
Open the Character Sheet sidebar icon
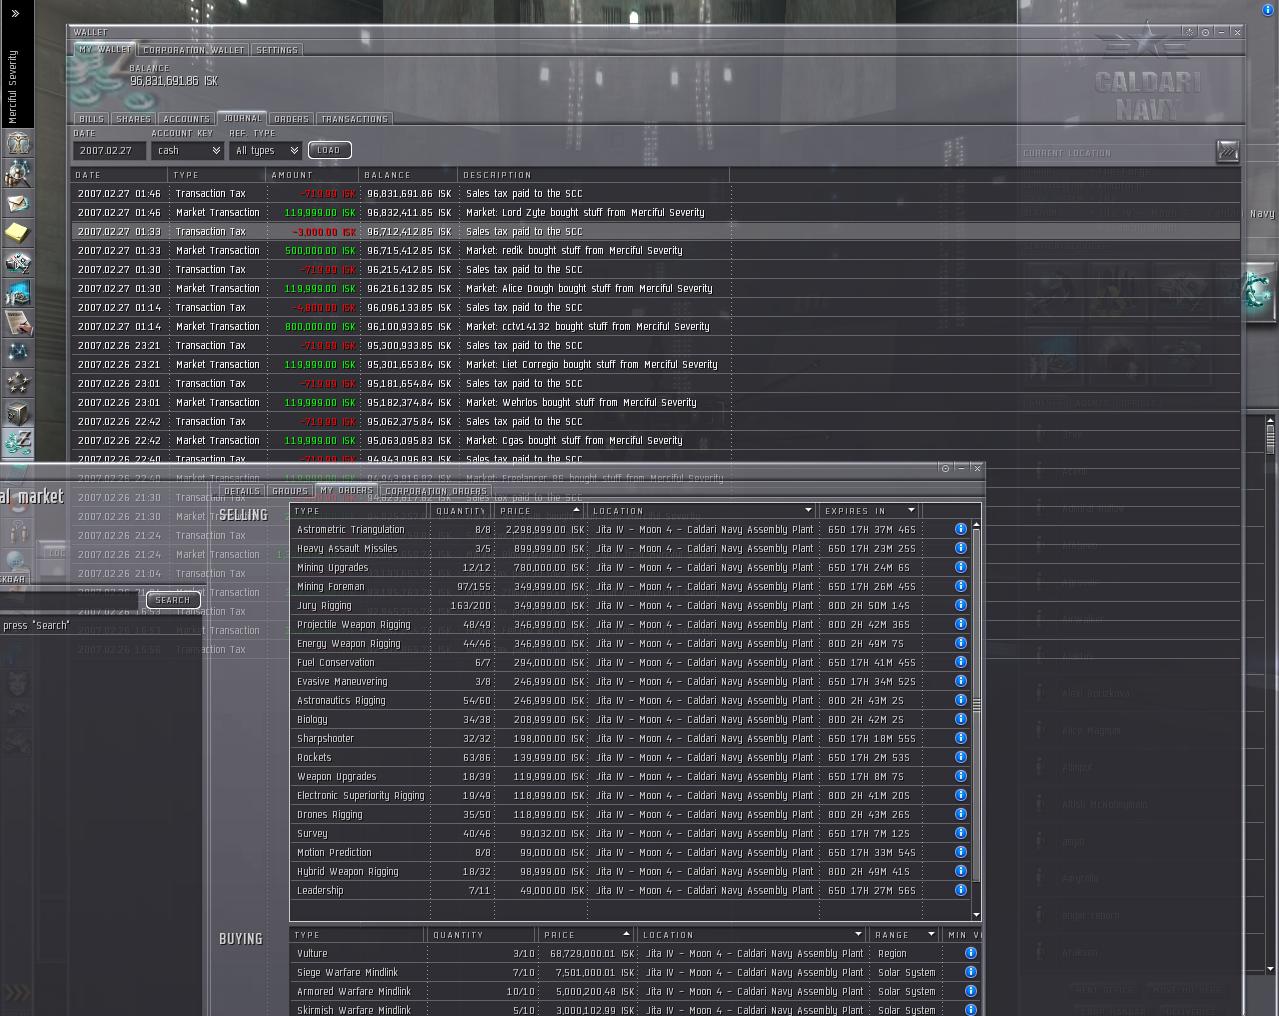pos(17,143)
